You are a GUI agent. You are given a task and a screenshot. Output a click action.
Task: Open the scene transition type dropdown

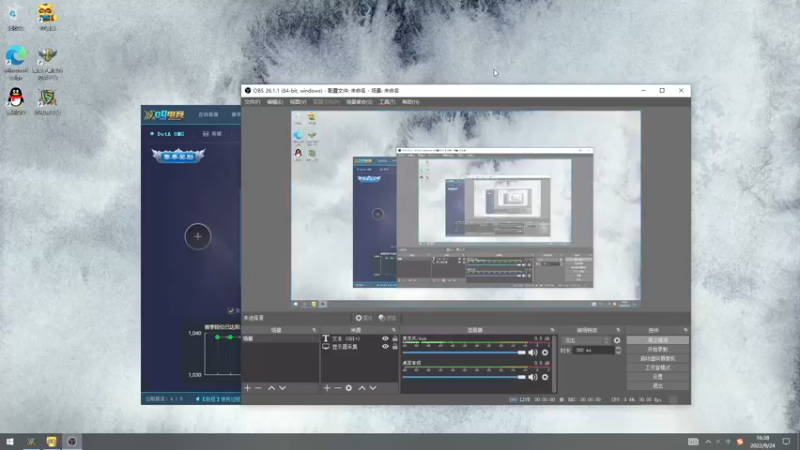[x=586, y=340]
